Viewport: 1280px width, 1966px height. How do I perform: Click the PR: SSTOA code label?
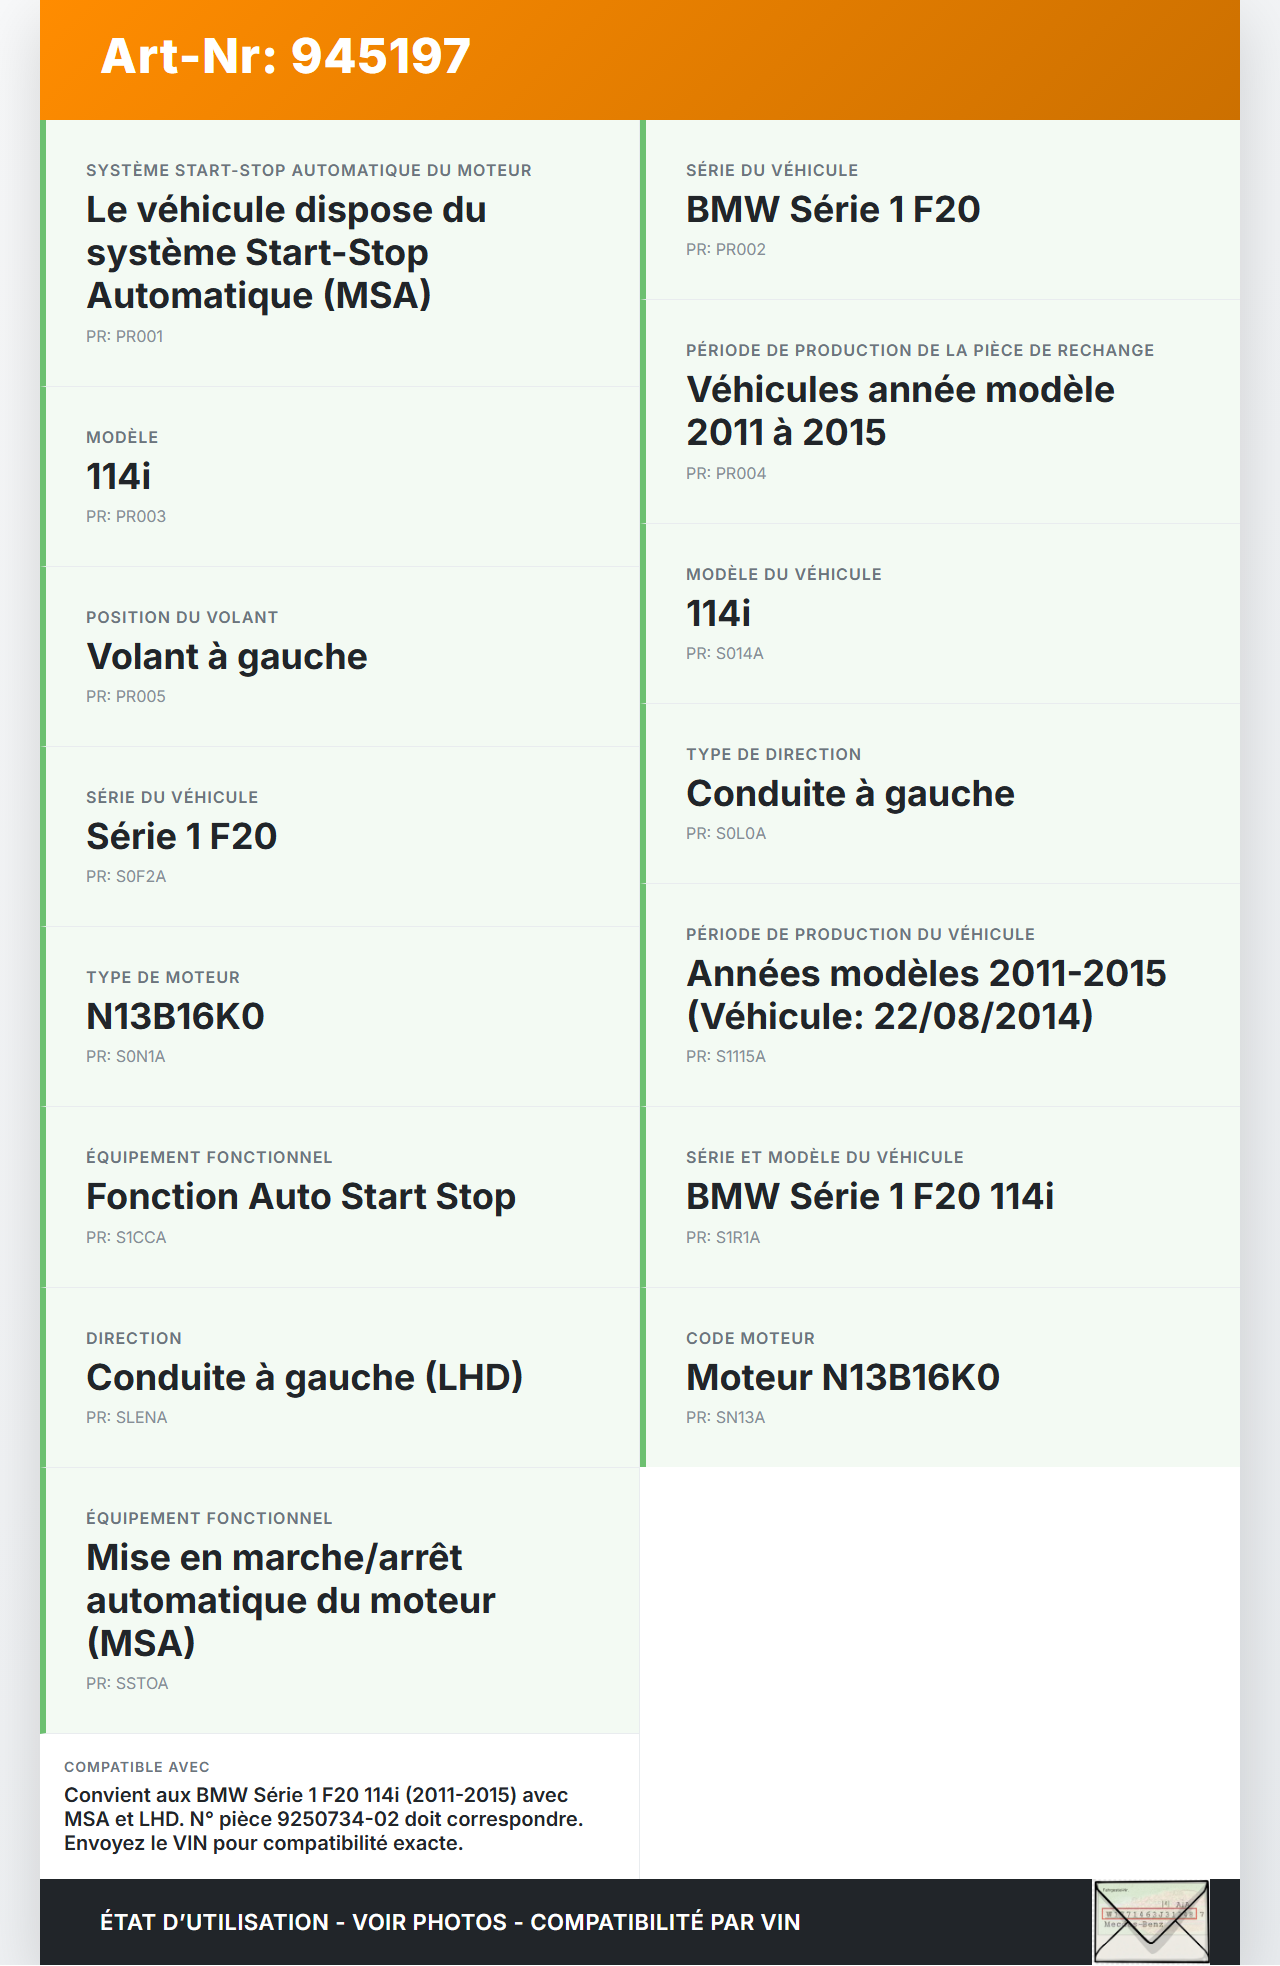coord(127,1684)
